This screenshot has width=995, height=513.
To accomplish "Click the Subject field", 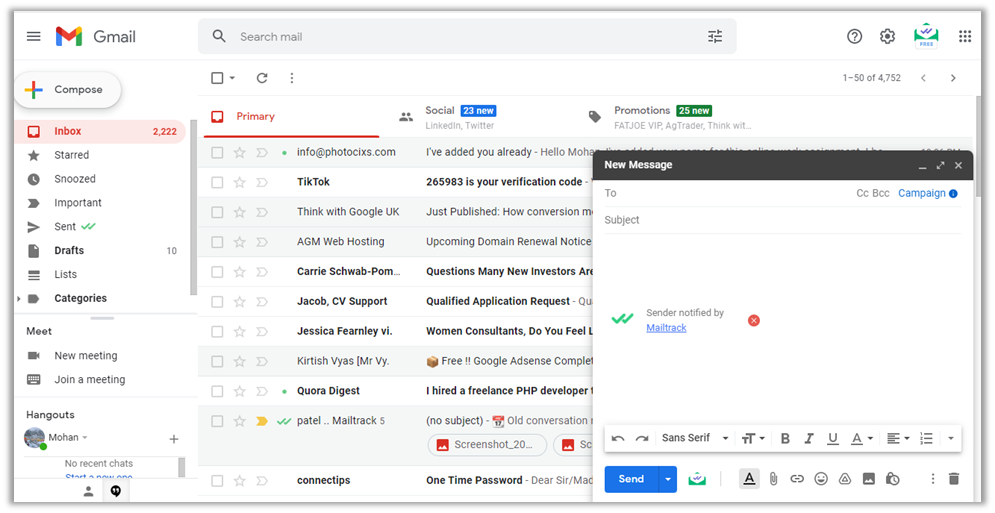I will [782, 220].
